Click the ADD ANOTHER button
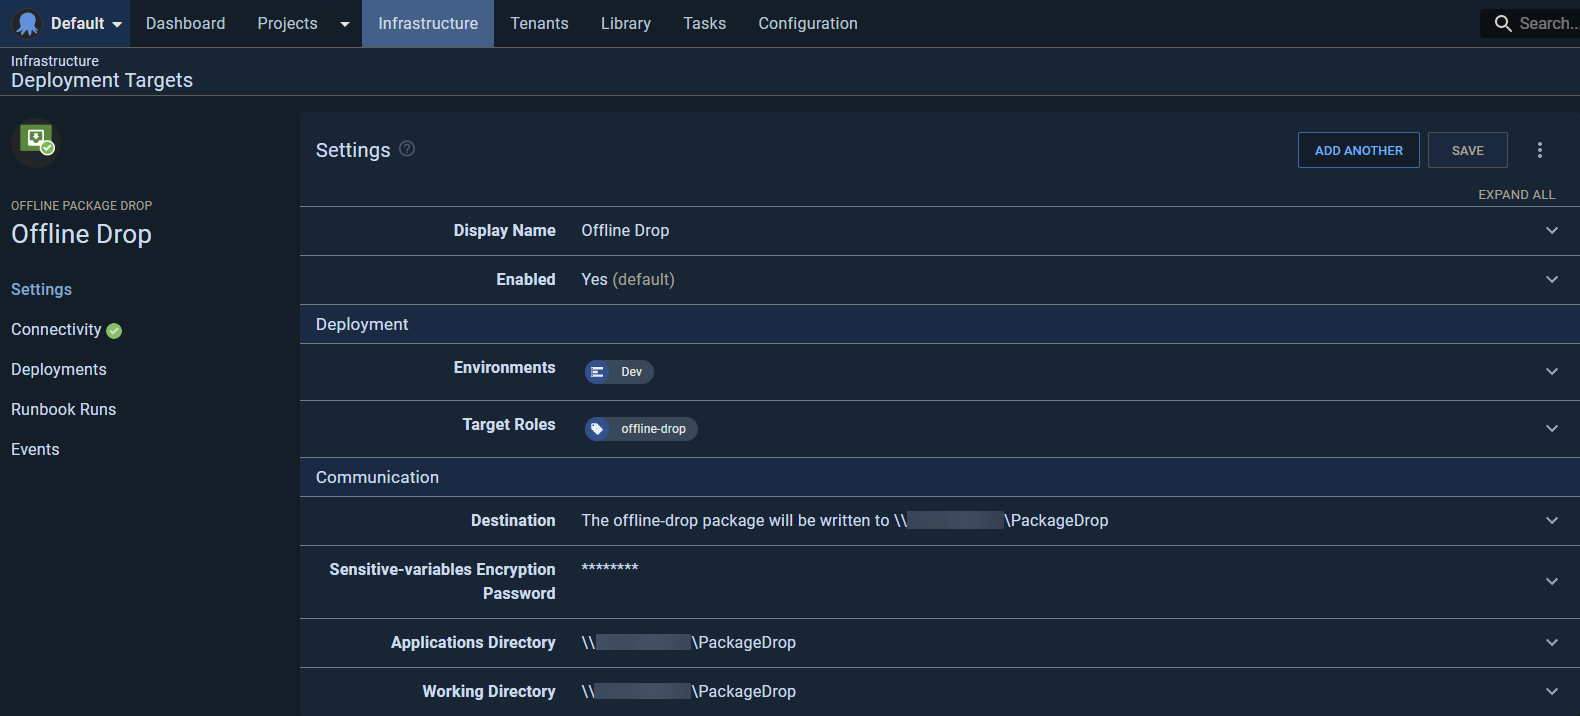The image size is (1580, 716). pyautogui.click(x=1358, y=150)
